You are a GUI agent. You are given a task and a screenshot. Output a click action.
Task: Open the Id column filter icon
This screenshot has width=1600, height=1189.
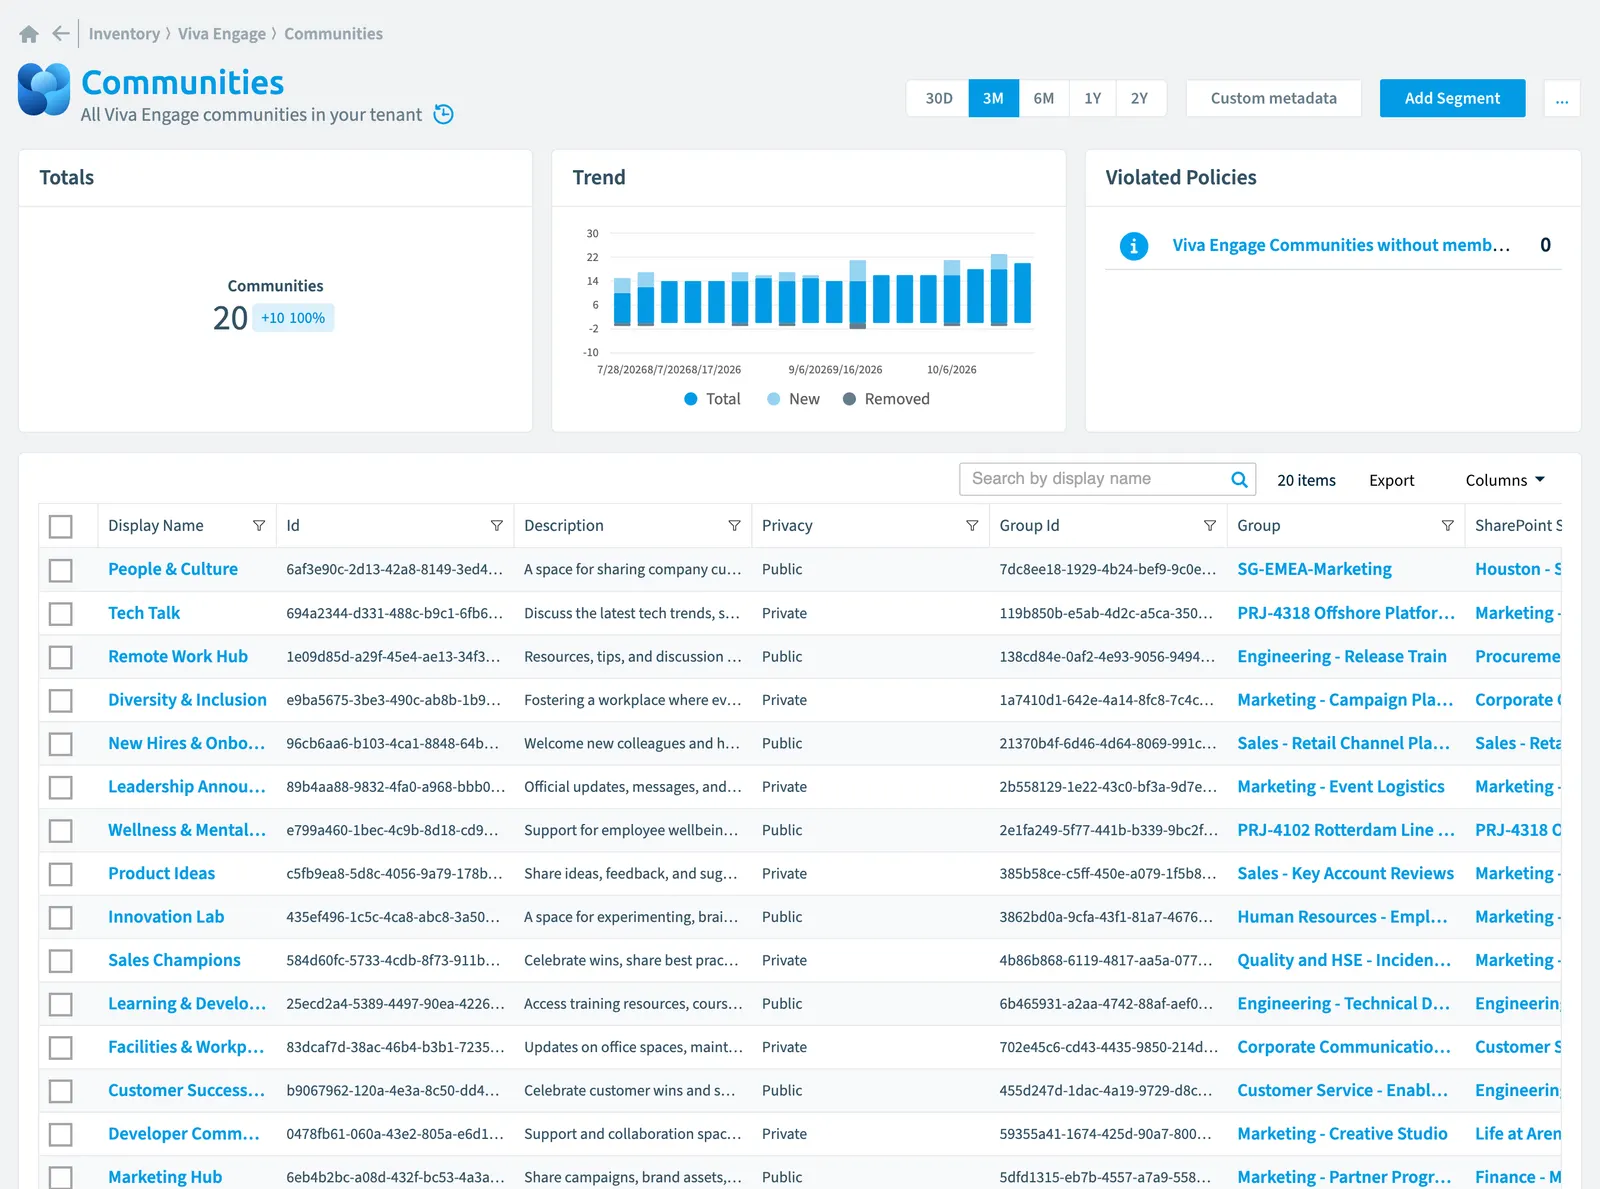tap(497, 526)
